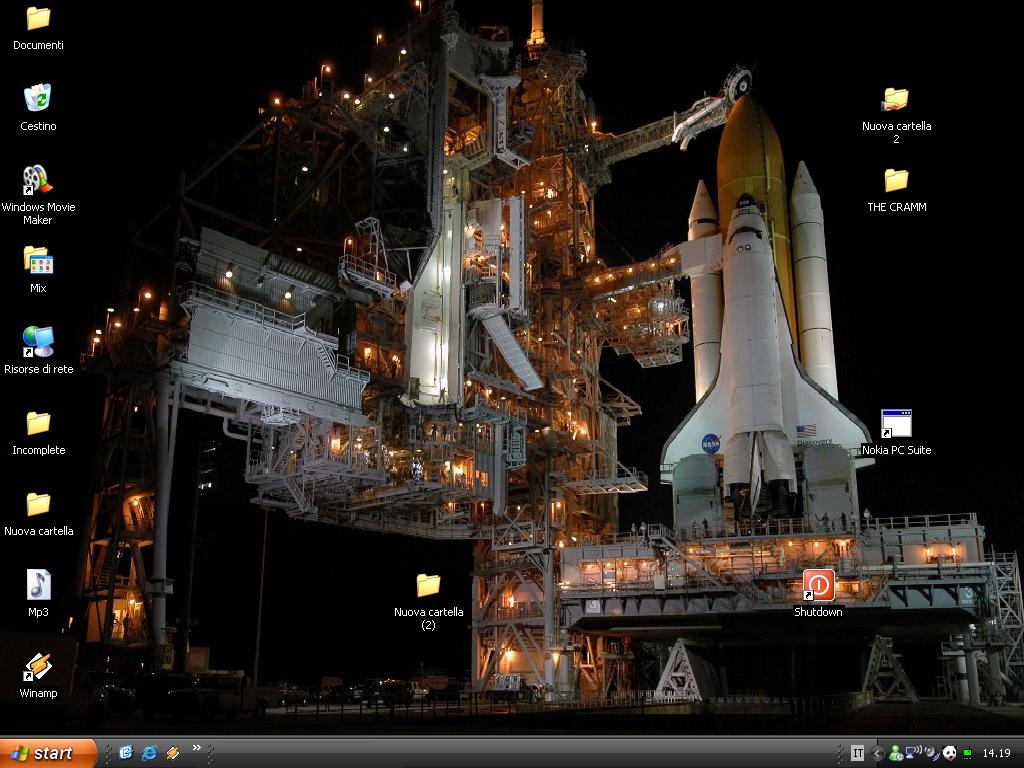Click the MSN Messenger tray icon
Viewport: 1024px width, 768px height.
pyautogui.click(x=896, y=753)
